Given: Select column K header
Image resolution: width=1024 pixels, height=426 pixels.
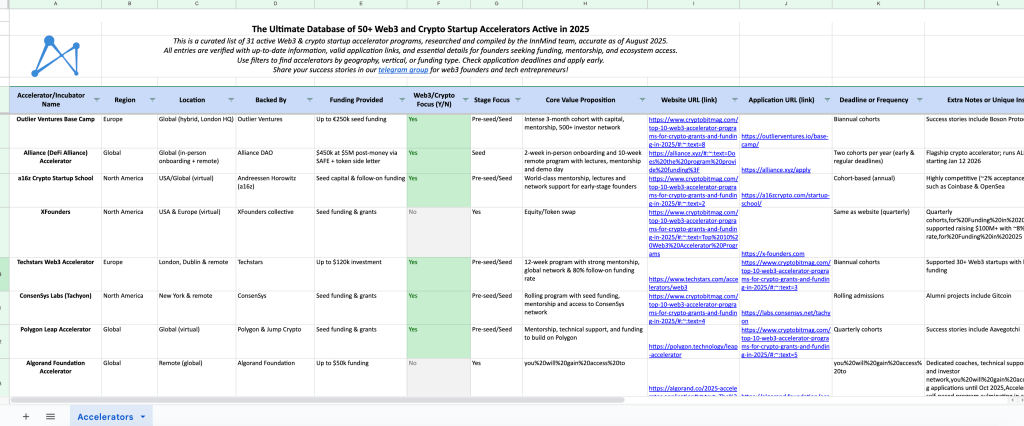Looking at the screenshot, I should (878, 4).
